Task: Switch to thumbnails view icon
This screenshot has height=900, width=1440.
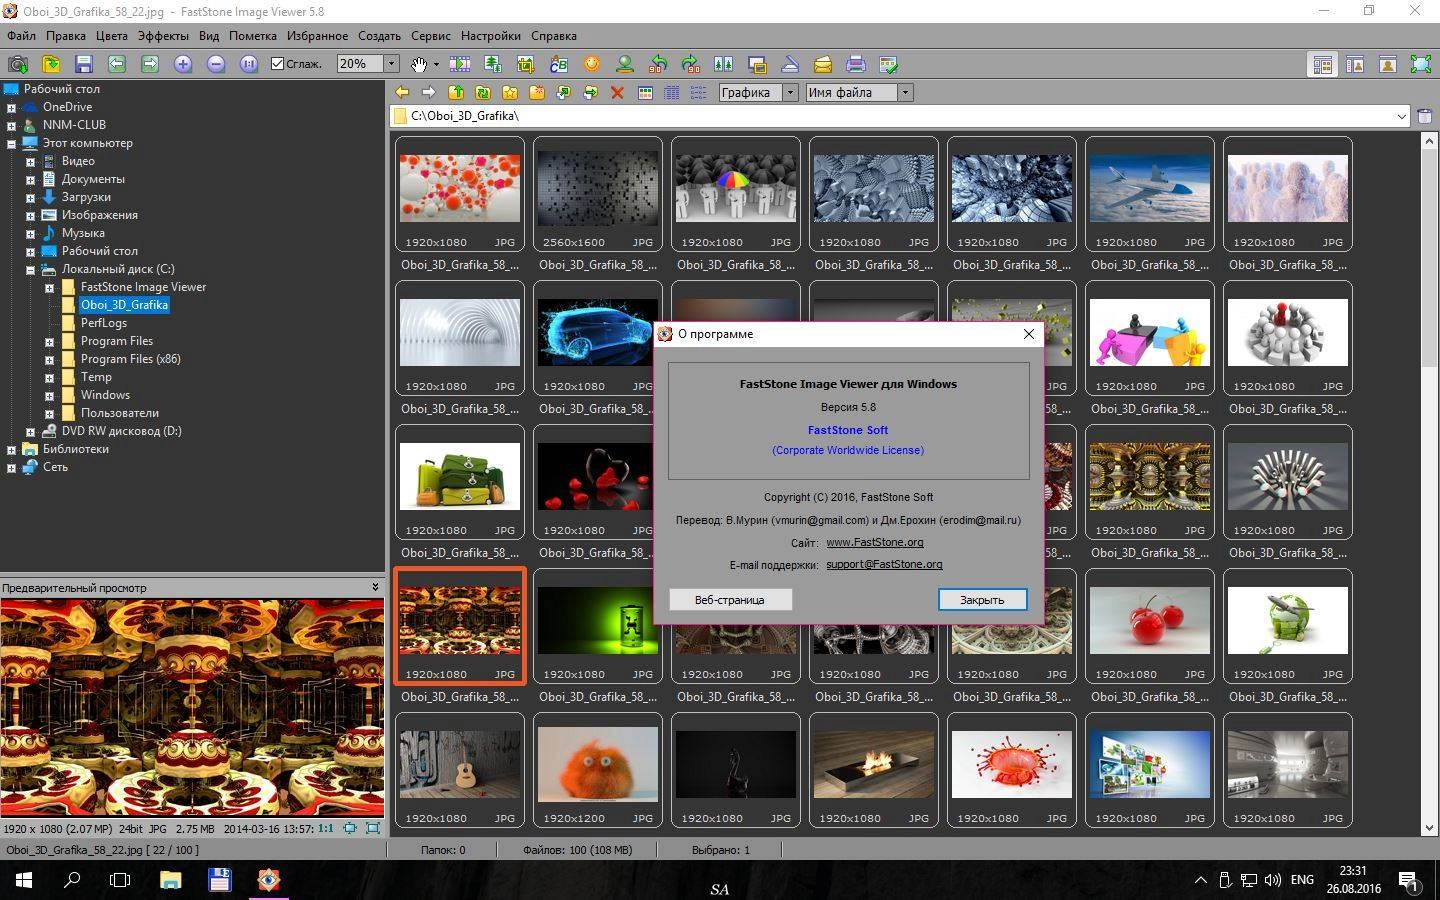Action: point(645,92)
